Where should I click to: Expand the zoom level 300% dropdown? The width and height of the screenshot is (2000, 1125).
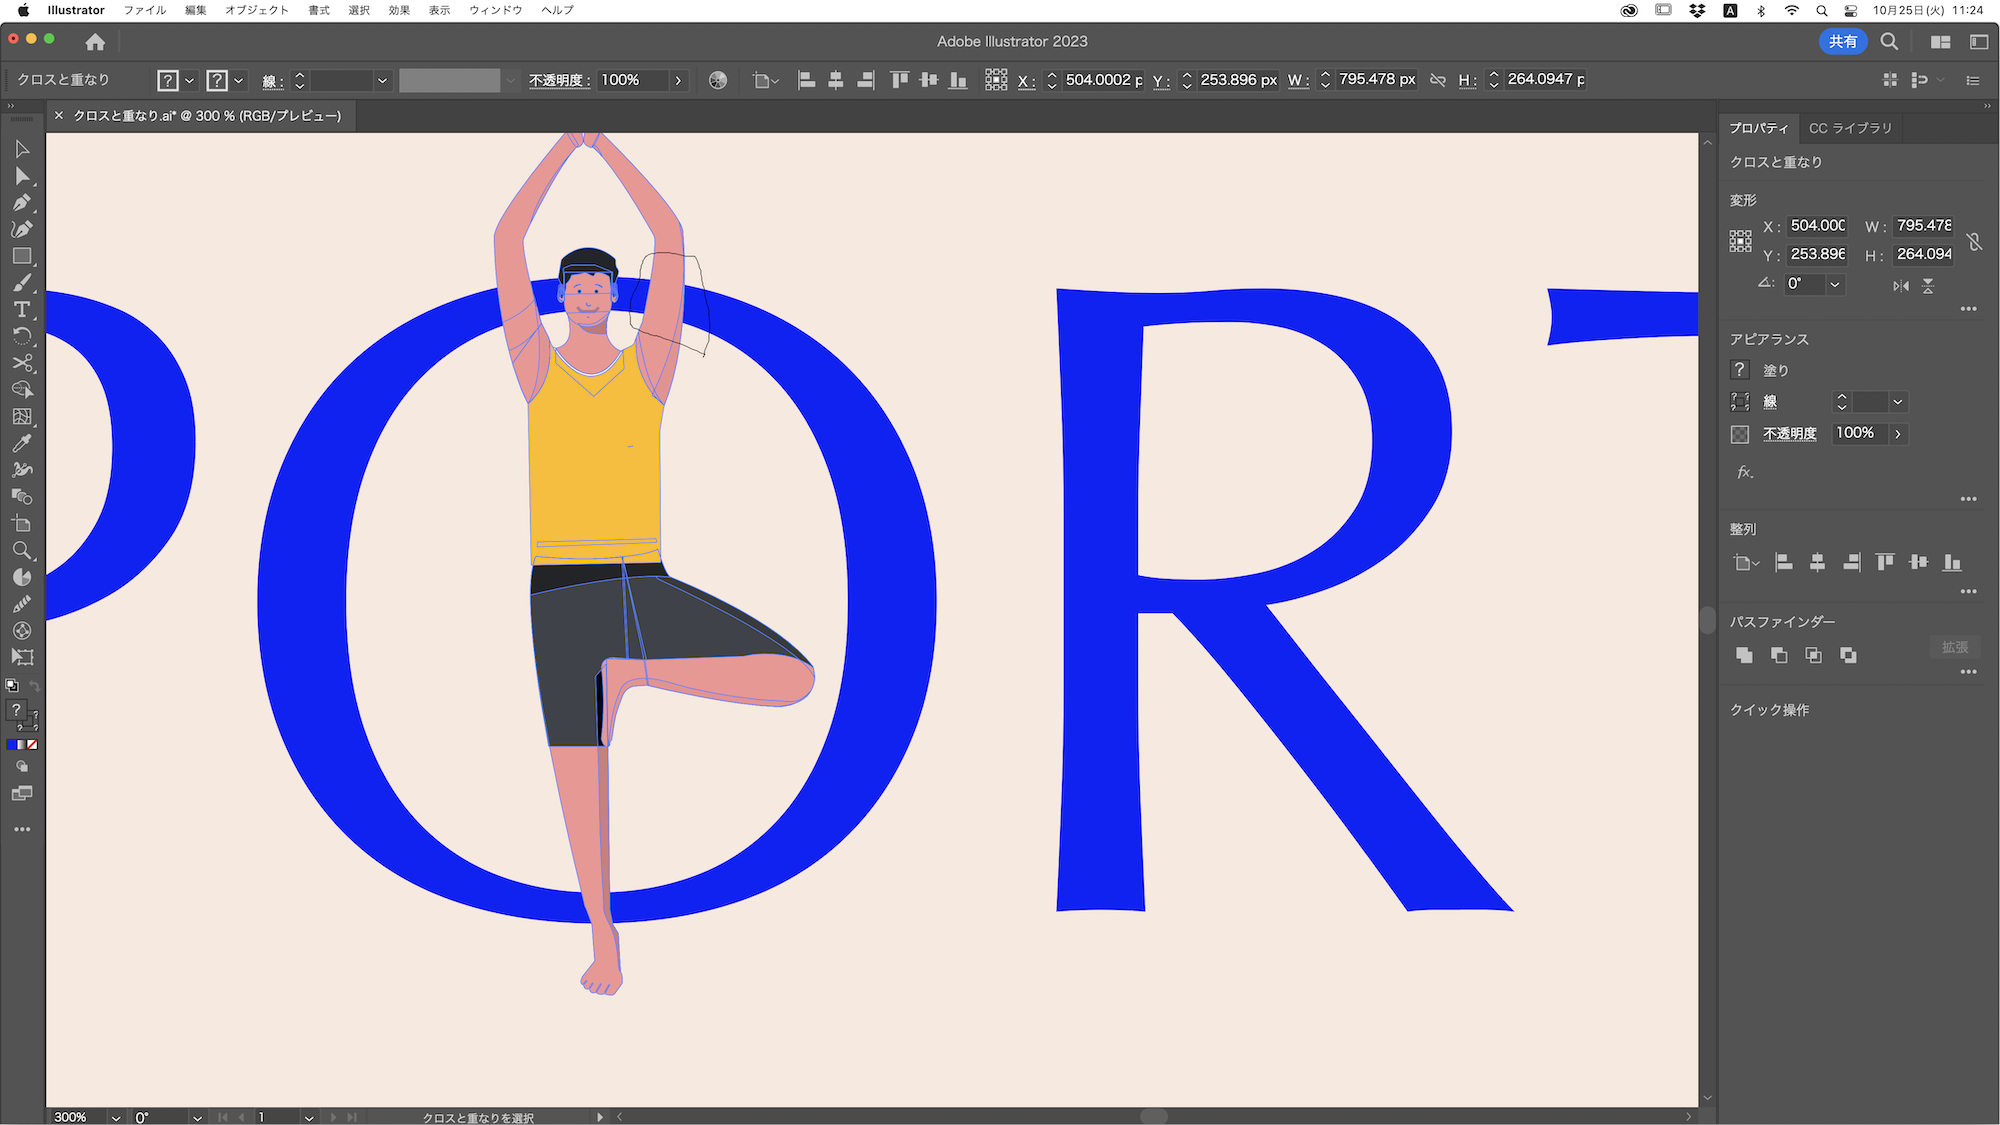click(116, 1117)
